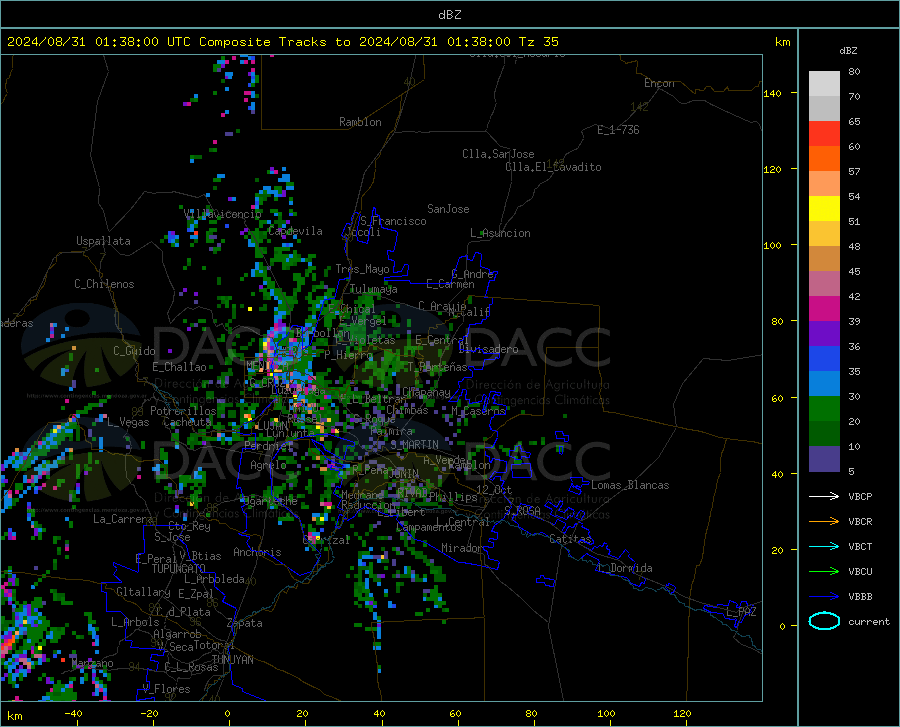Select the green VBCU arrow symbol
The height and width of the screenshot is (727, 900).
[824, 572]
